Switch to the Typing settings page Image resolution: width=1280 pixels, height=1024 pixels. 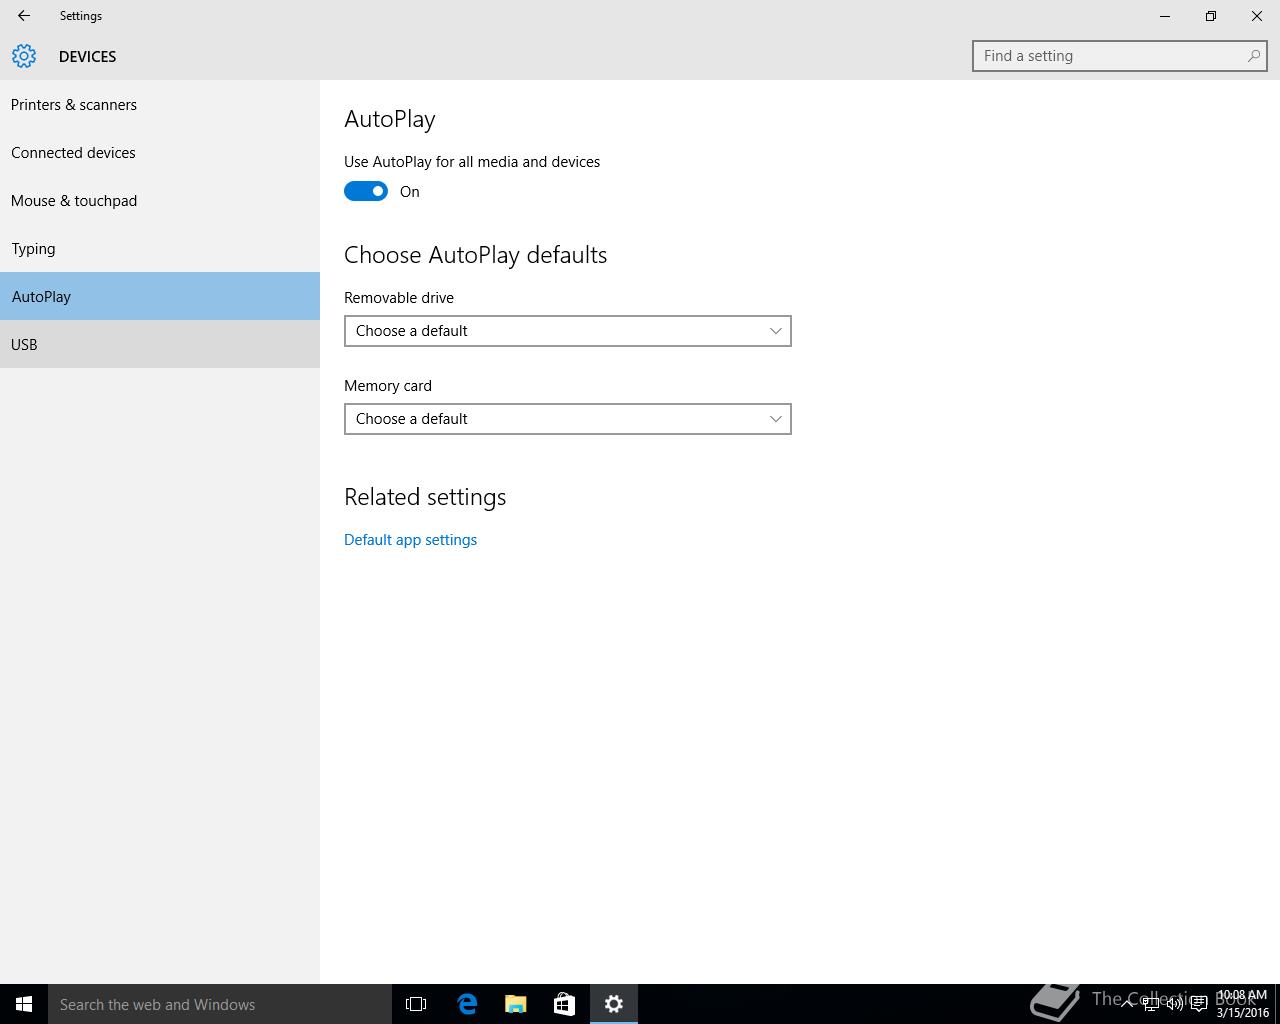pyautogui.click(x=34, y=249)
